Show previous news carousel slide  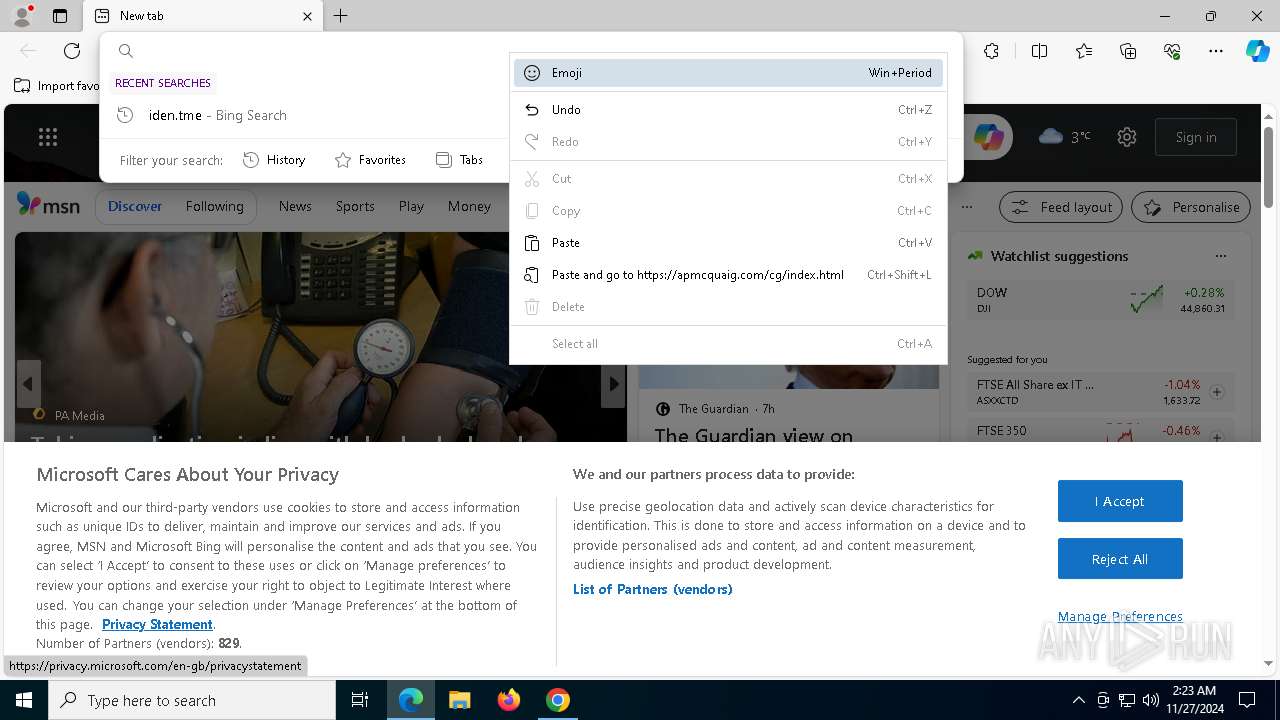(28, 384)
